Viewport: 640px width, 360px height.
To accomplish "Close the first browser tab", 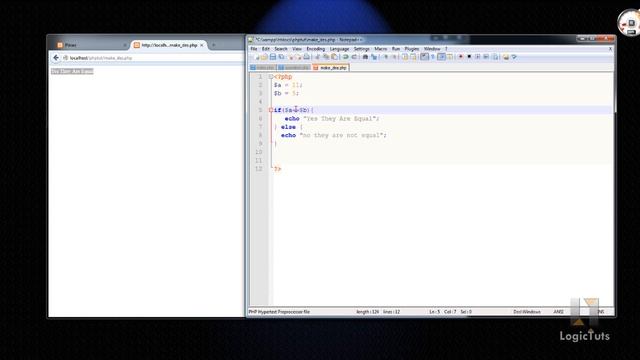I will pos(124,45).
